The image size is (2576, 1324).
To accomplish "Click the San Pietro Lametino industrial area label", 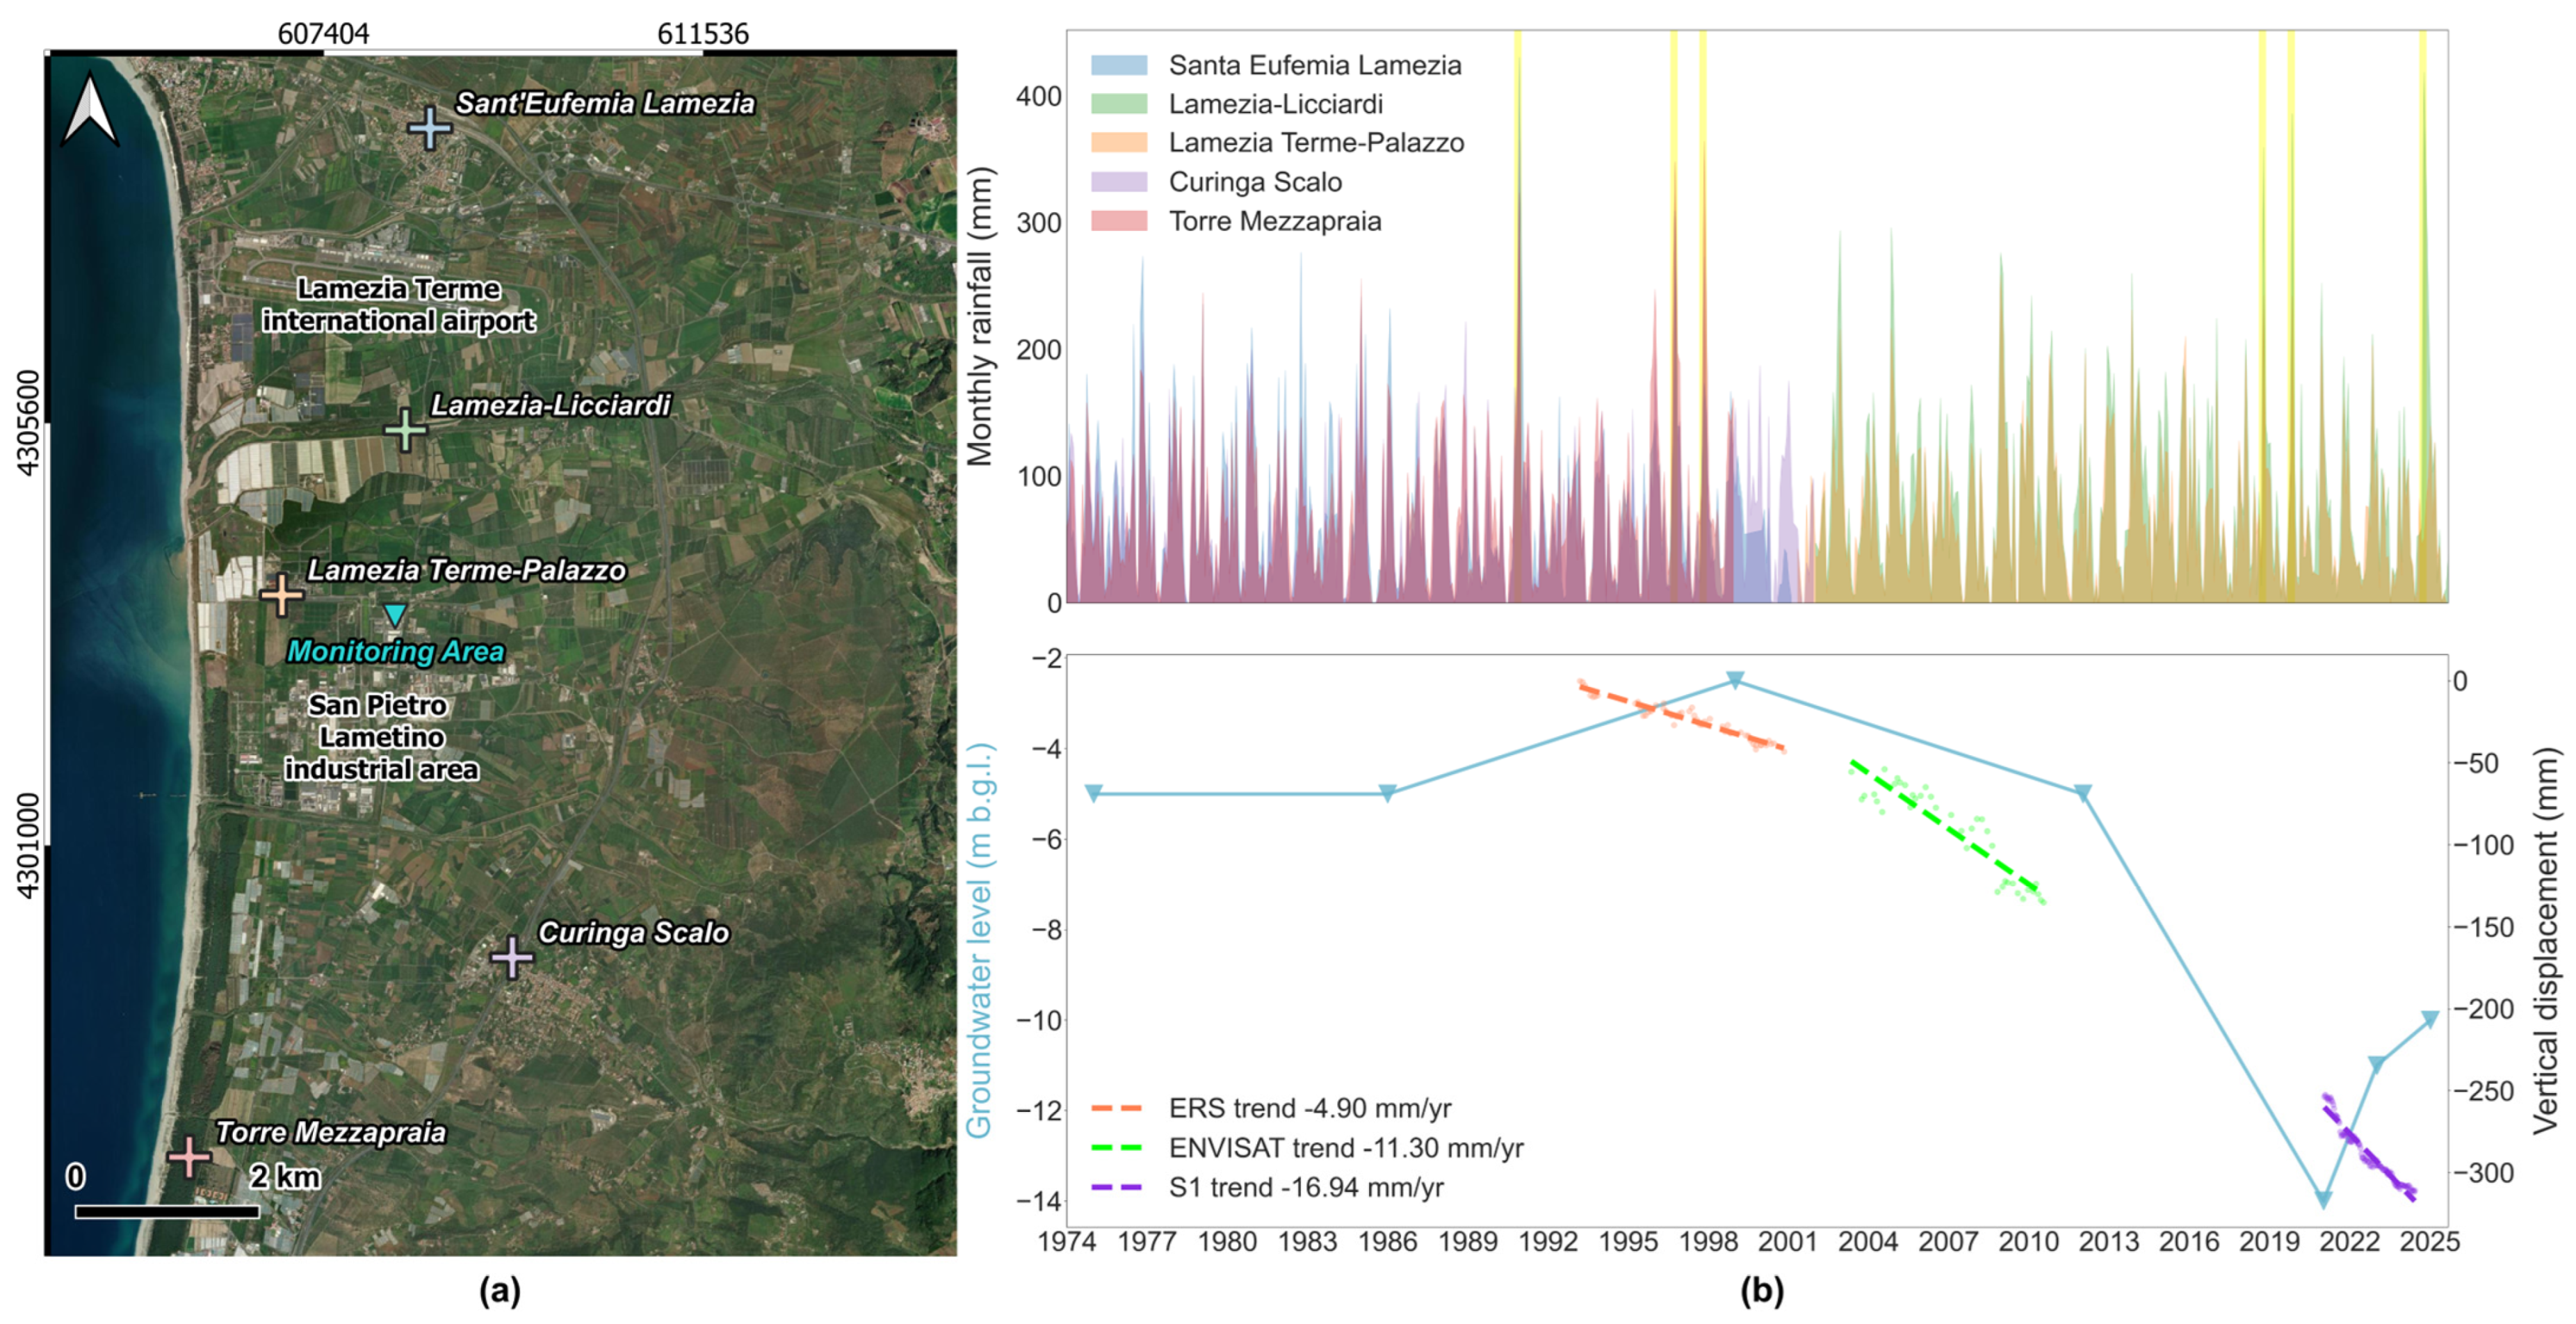I will pos(380,737).
